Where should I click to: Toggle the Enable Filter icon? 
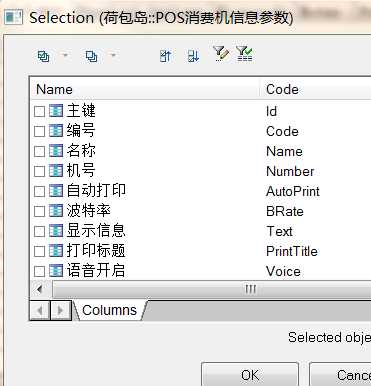[244, 53]
